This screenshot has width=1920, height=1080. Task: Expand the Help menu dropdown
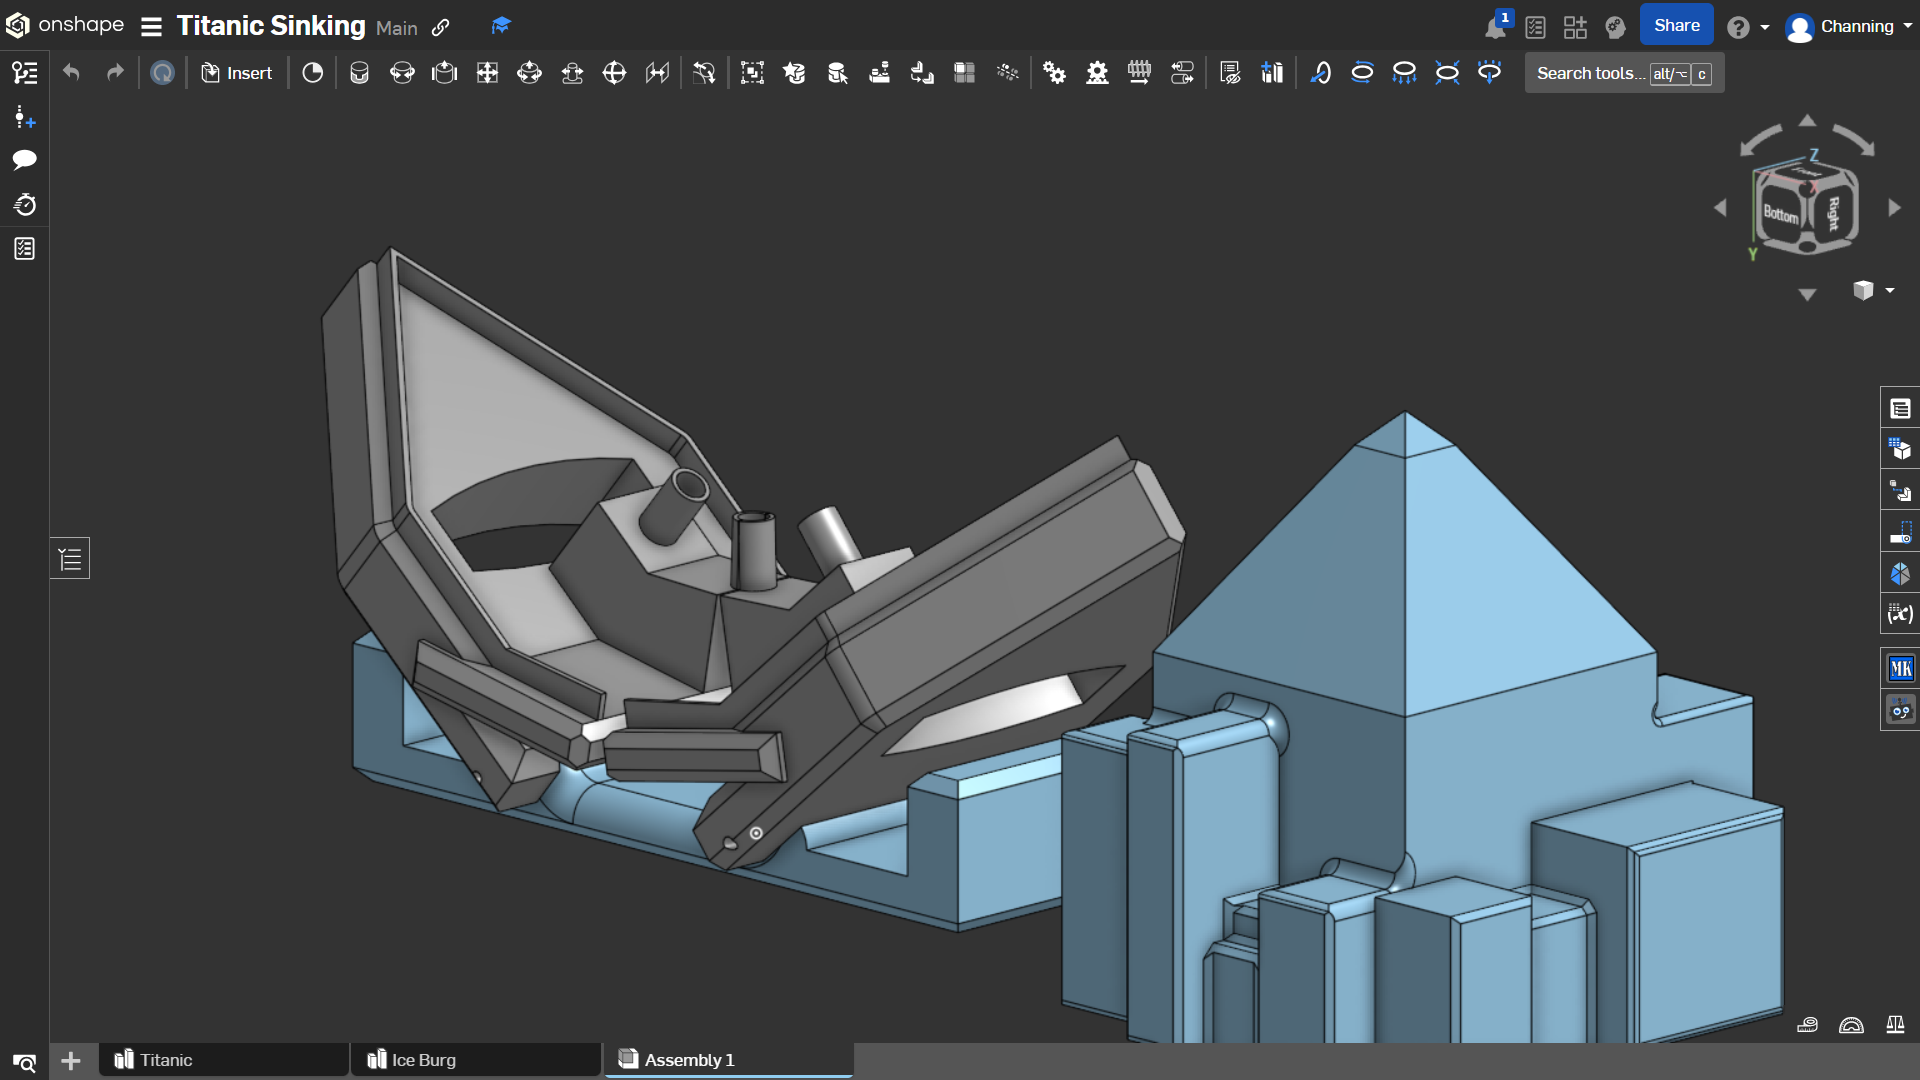(1748, 27)
